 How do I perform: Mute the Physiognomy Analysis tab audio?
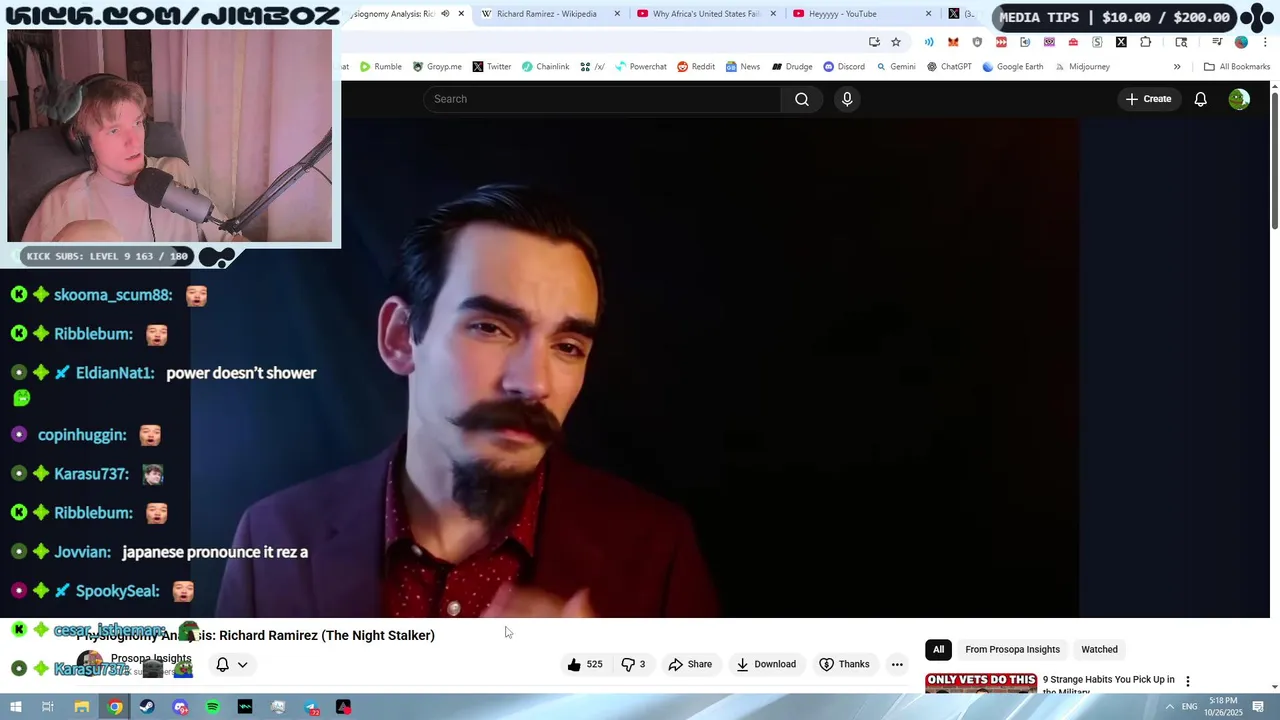click(445, 14)
